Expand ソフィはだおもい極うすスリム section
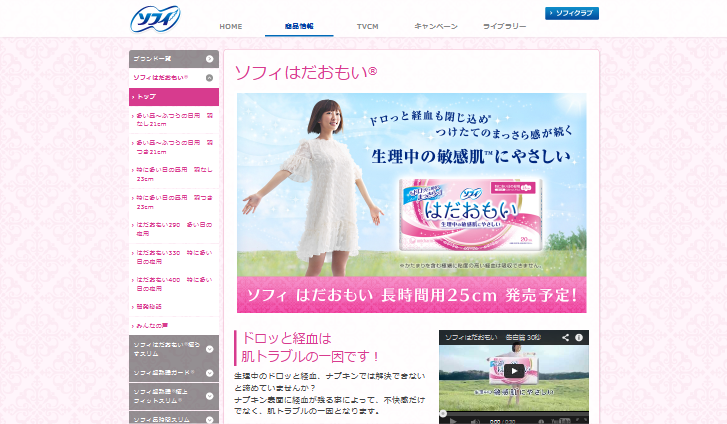The image size is (727, 424). [x=174, y=349]
